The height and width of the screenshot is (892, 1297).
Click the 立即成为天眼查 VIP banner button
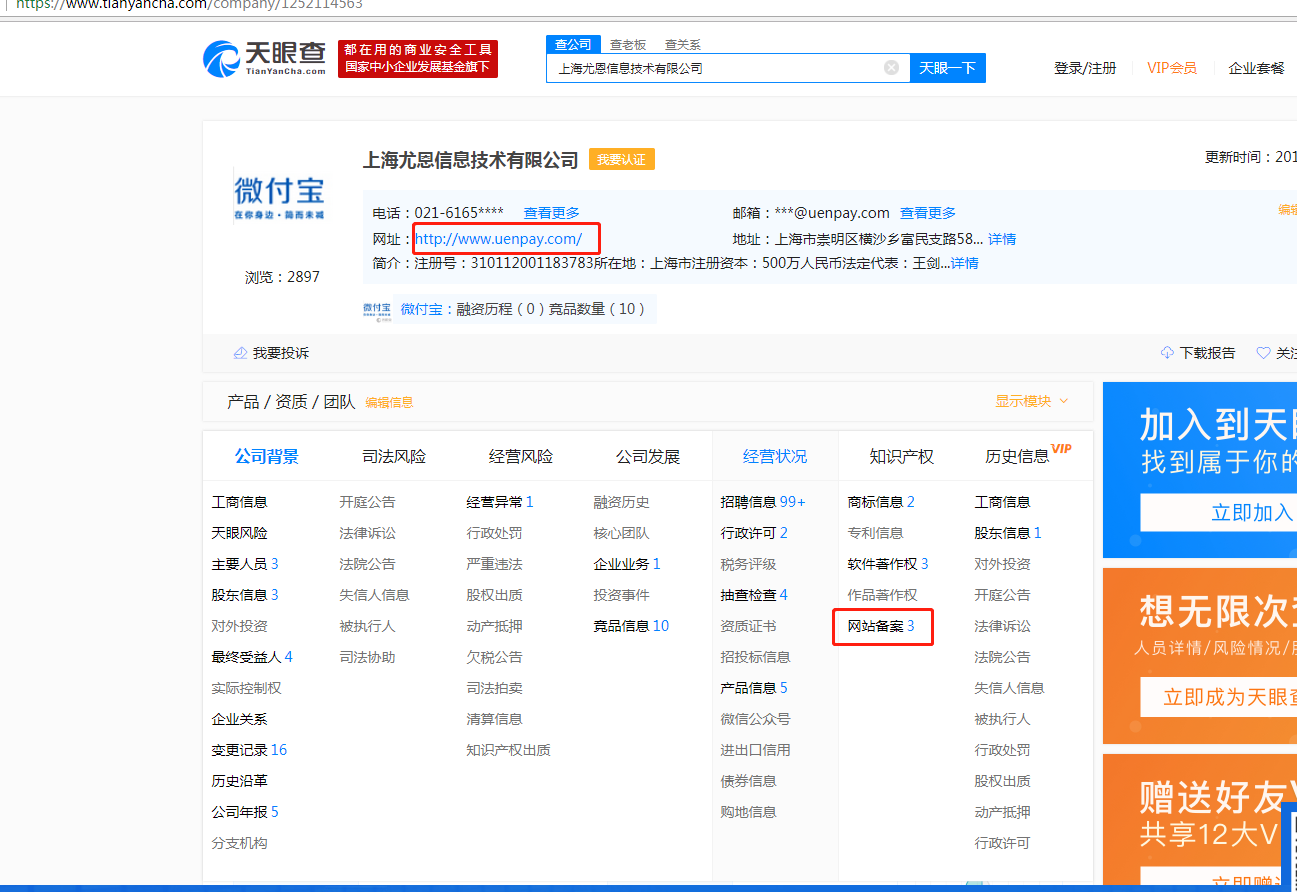pos(1218,697)
